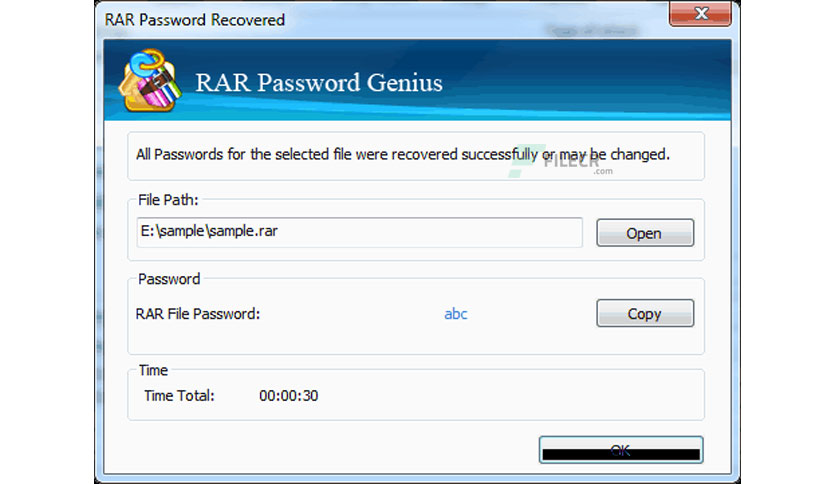Confirm the dialog with OK
Screen dimensions: 836x484
(621, 450)
